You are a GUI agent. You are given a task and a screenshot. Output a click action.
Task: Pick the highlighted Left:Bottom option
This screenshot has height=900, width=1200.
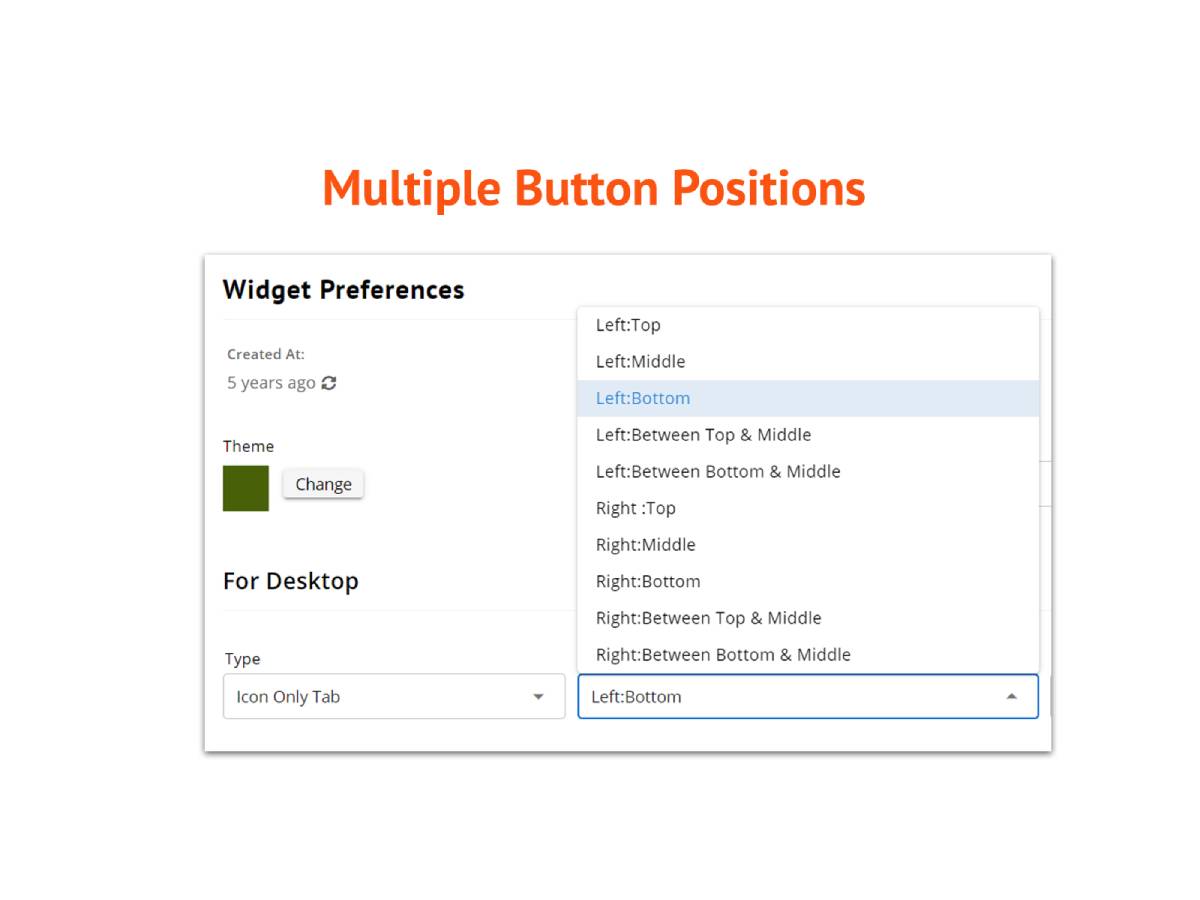[x=808, y=398]
